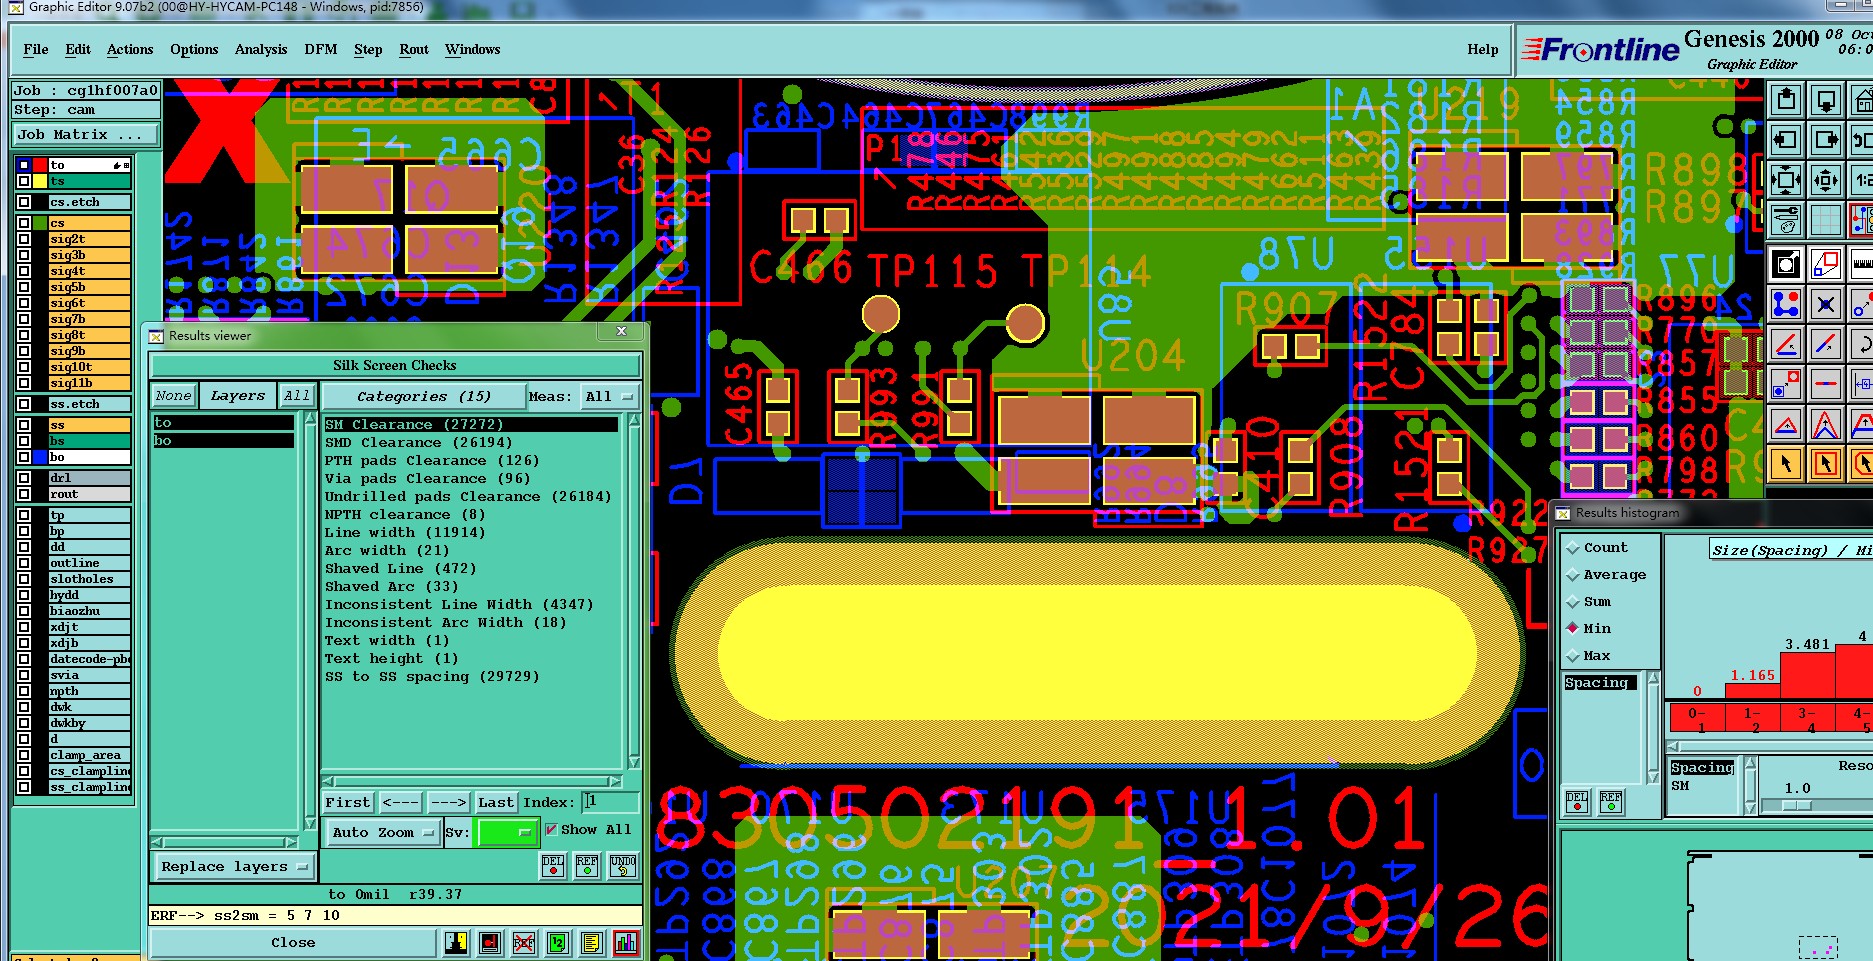Click the horizontal red-blue line icon
This screenshot has height=961, width=1873.
pos(1826,384)
